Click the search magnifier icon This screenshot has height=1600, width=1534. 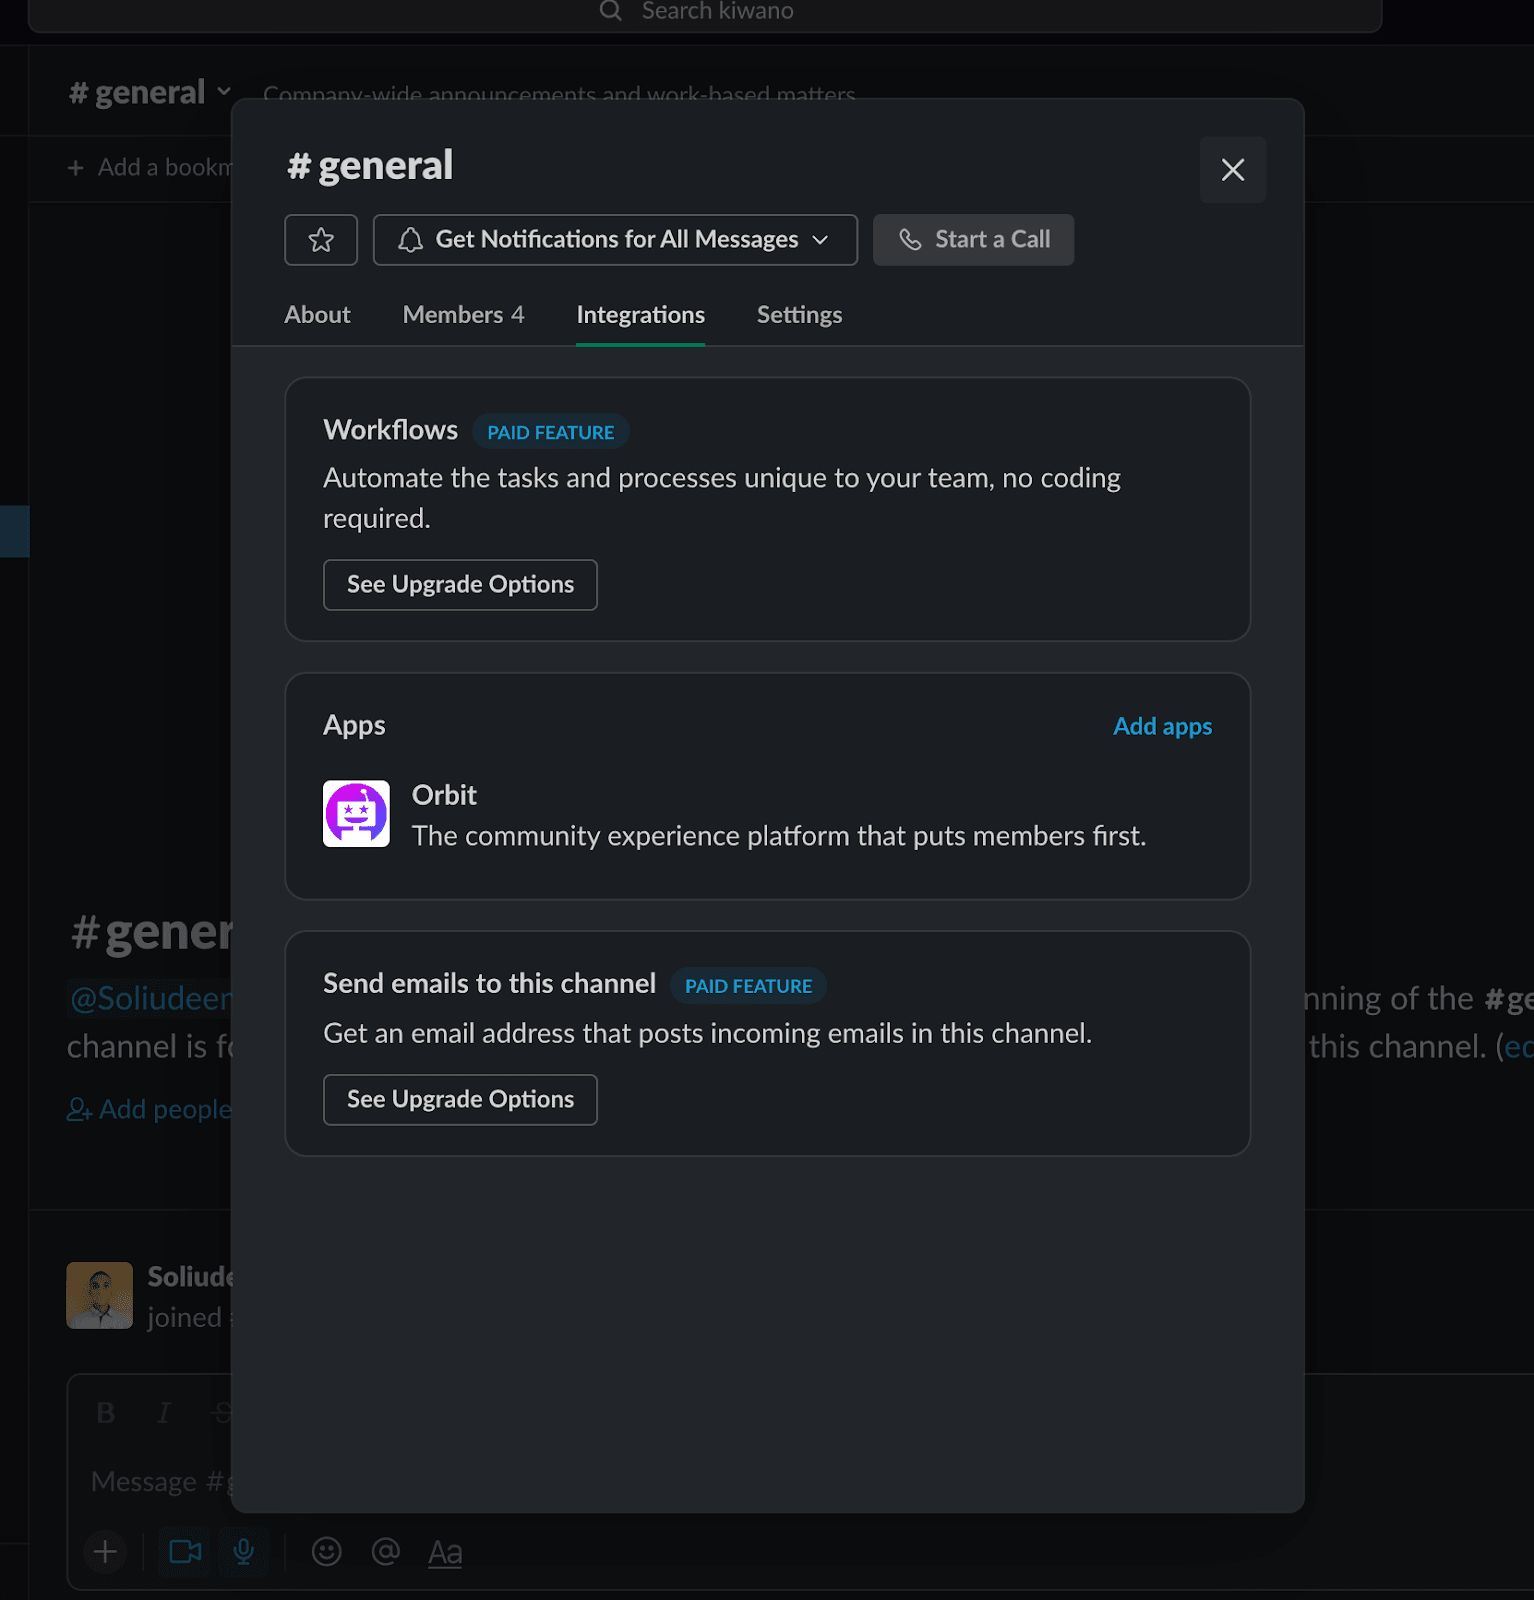tap(610, 11)
